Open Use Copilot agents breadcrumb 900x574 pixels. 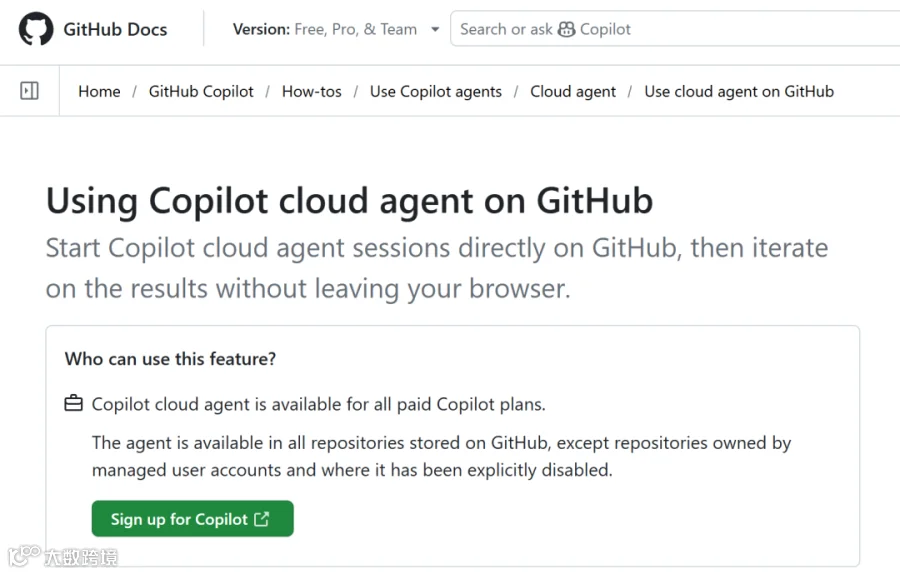pos(436,91)
